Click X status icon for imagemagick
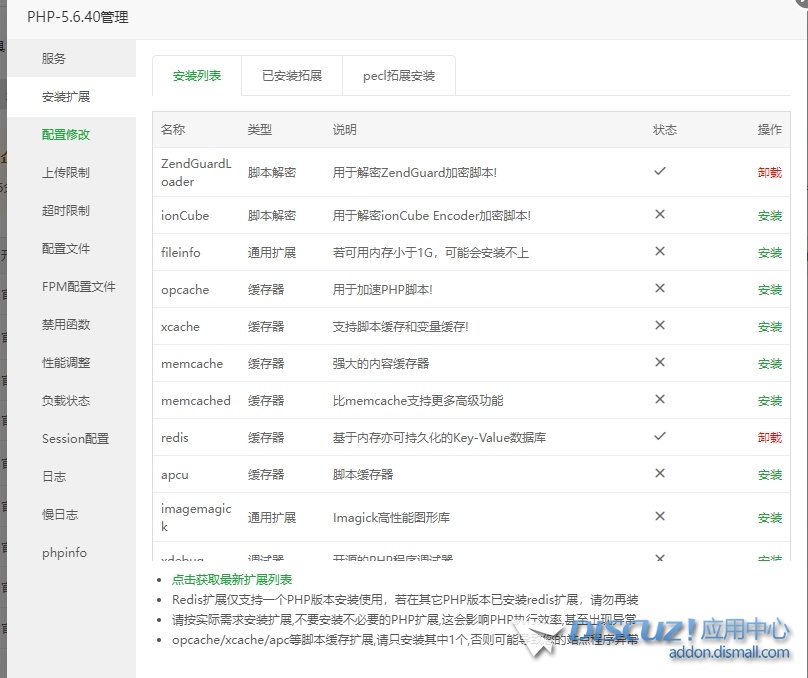808x678 pixels. click(660, 516)
